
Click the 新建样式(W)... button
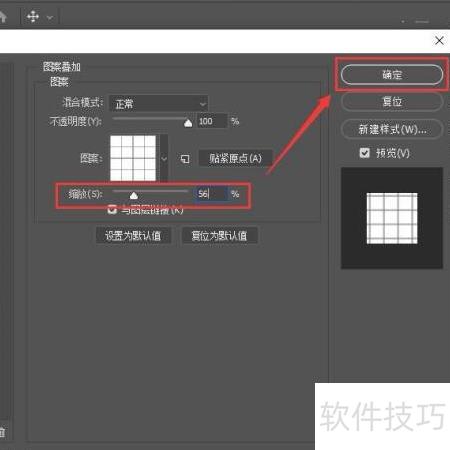coord(392,129)
